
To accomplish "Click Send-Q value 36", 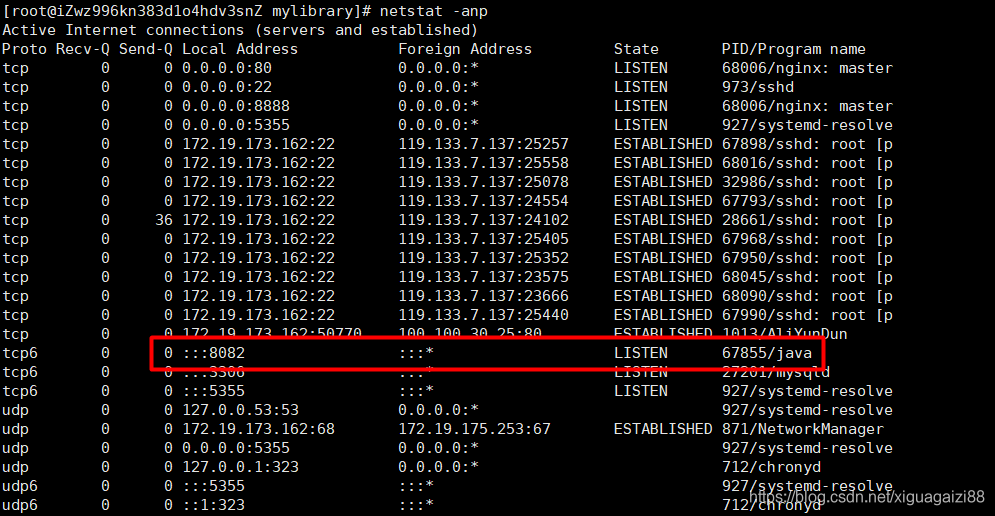I will point(164,220).
